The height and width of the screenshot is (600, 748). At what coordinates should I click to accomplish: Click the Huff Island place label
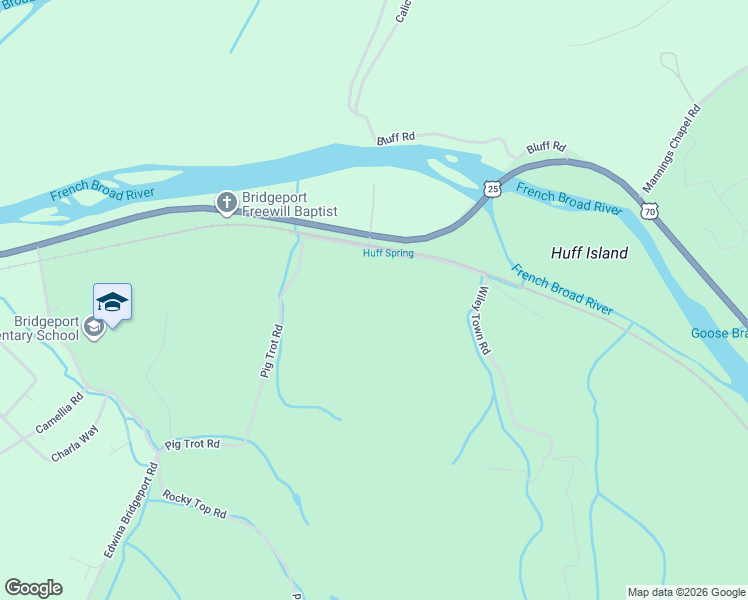[x=589, y=253]
